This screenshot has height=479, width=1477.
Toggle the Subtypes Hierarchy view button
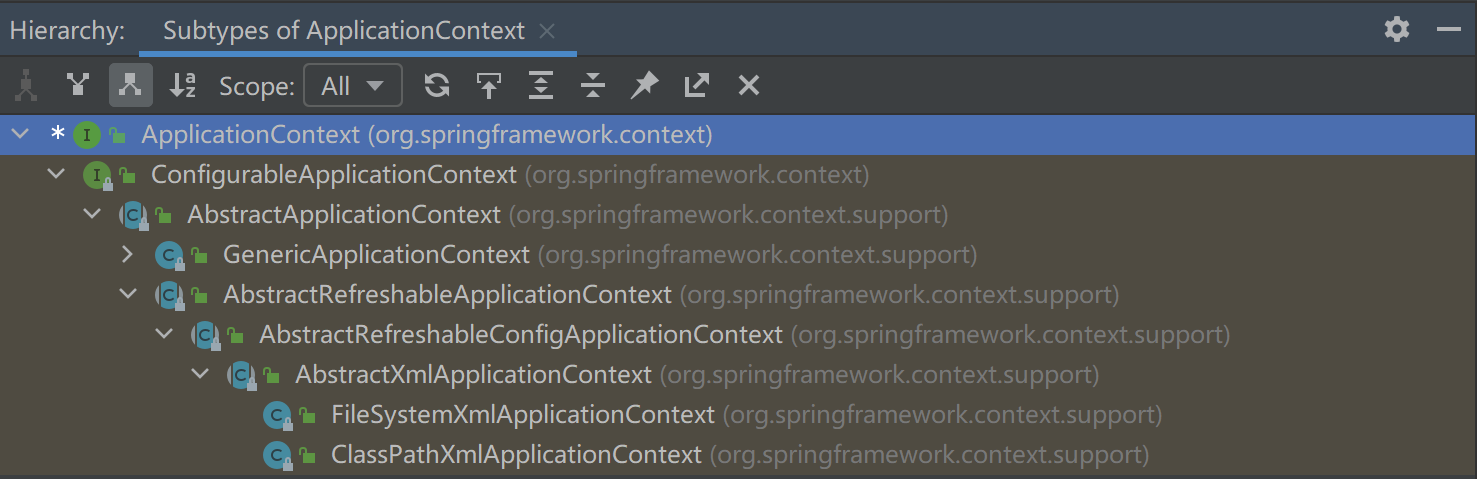click(x=130, y=86)
